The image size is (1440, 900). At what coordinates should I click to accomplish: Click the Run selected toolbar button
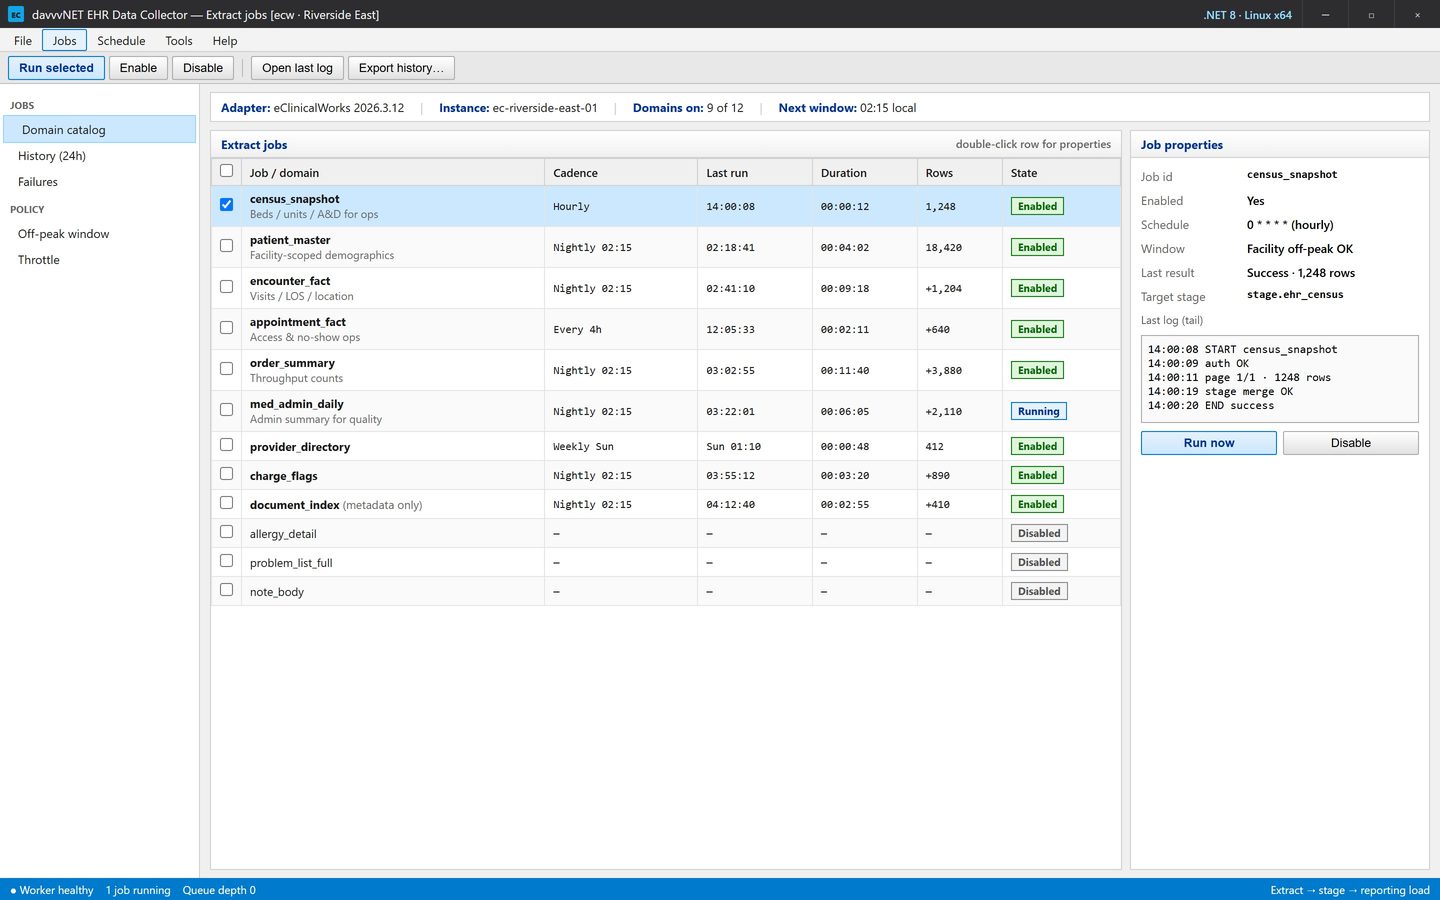coord(56,68)
